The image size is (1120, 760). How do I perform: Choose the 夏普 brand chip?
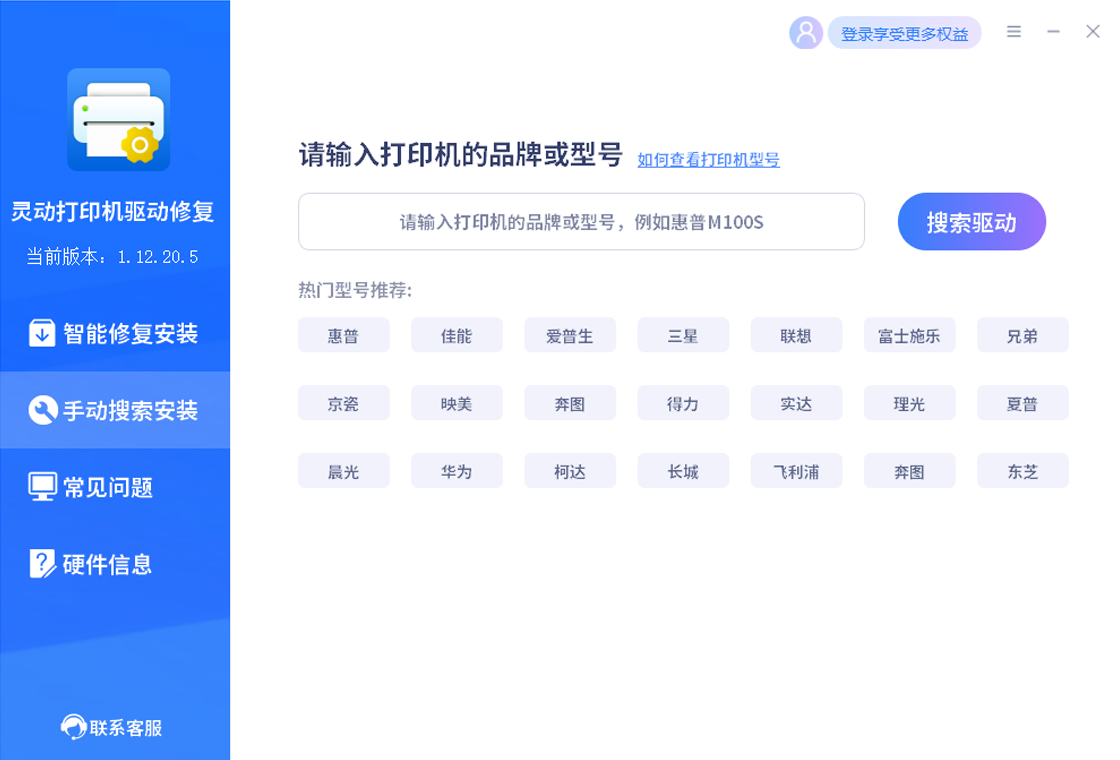point(1023,403)
